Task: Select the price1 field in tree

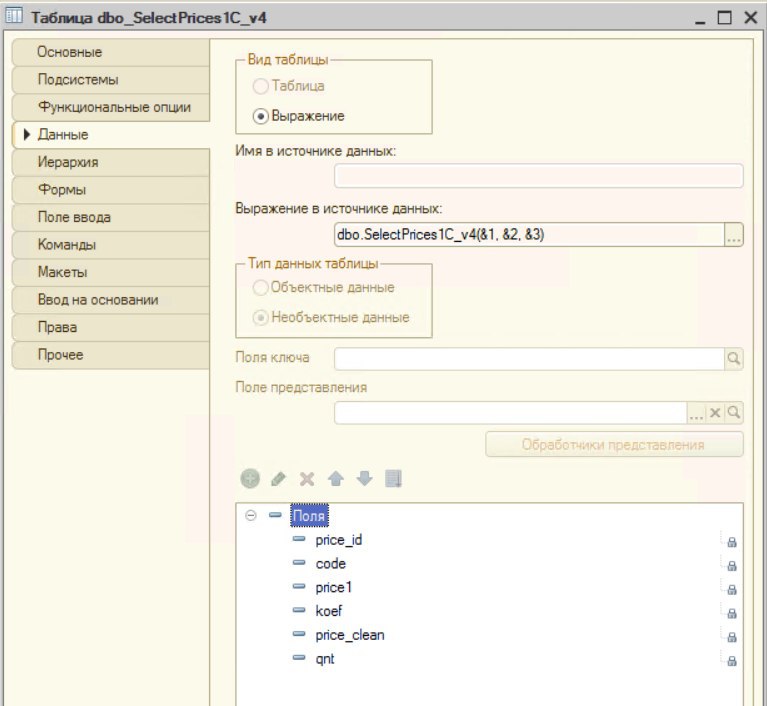Action: point(334,587)
